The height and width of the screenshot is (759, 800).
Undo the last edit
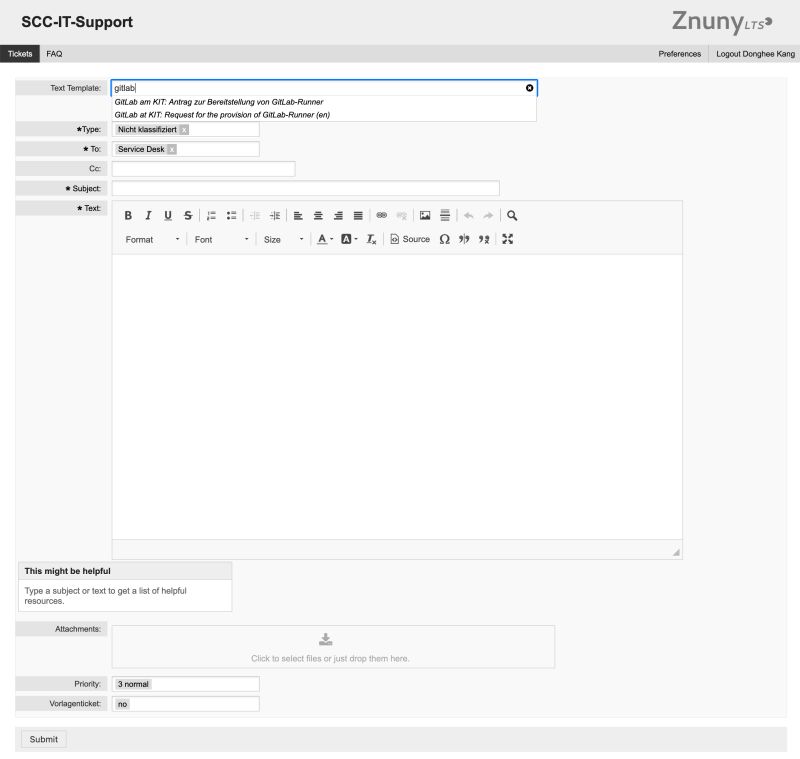click(x=468, y=215)
